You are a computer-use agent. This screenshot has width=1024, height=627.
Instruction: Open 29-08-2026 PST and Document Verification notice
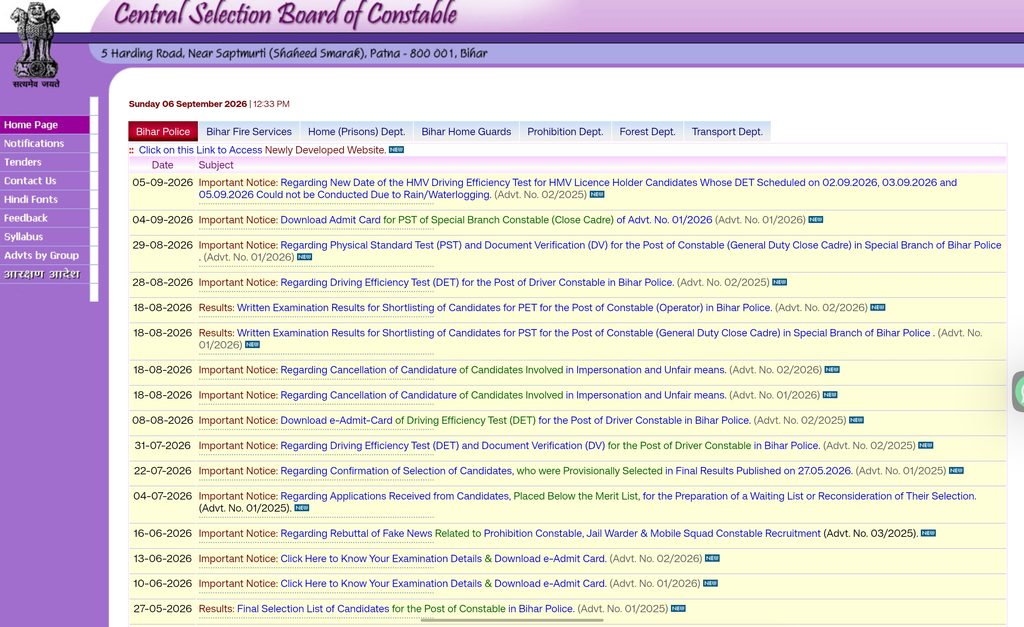pyautogui.click(x=600, y=251)
